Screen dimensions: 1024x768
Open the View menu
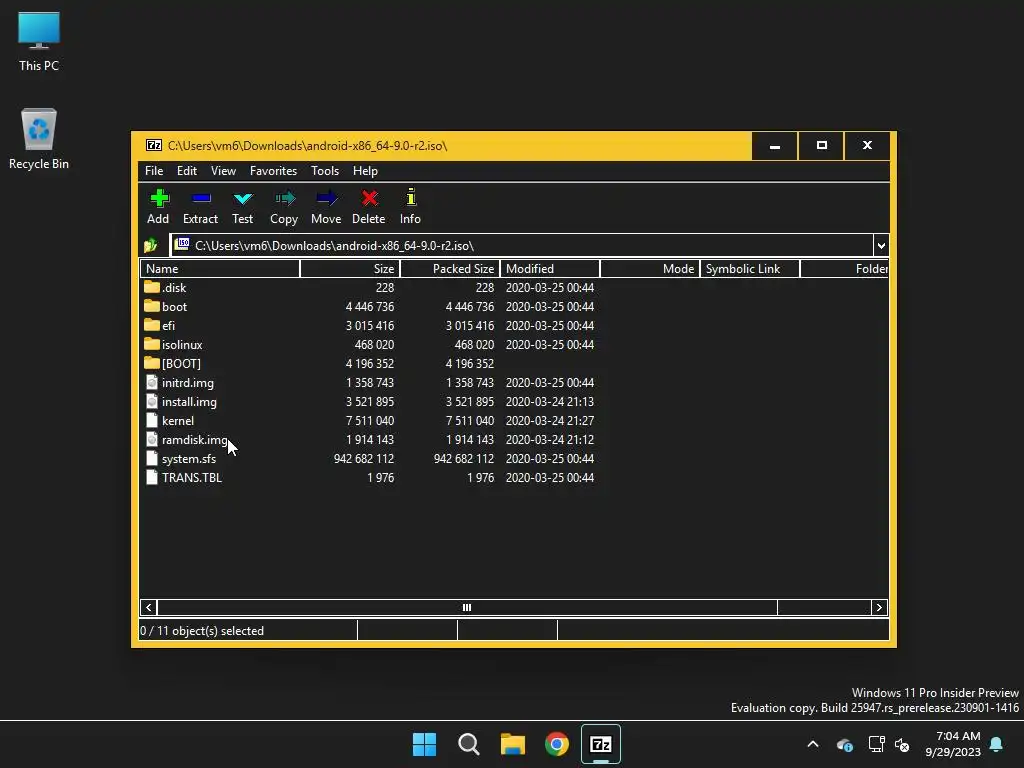click(x=223, y=170)
